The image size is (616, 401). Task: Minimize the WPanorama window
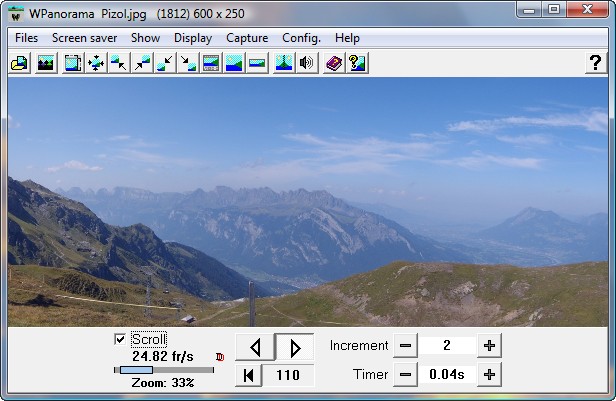529,10
